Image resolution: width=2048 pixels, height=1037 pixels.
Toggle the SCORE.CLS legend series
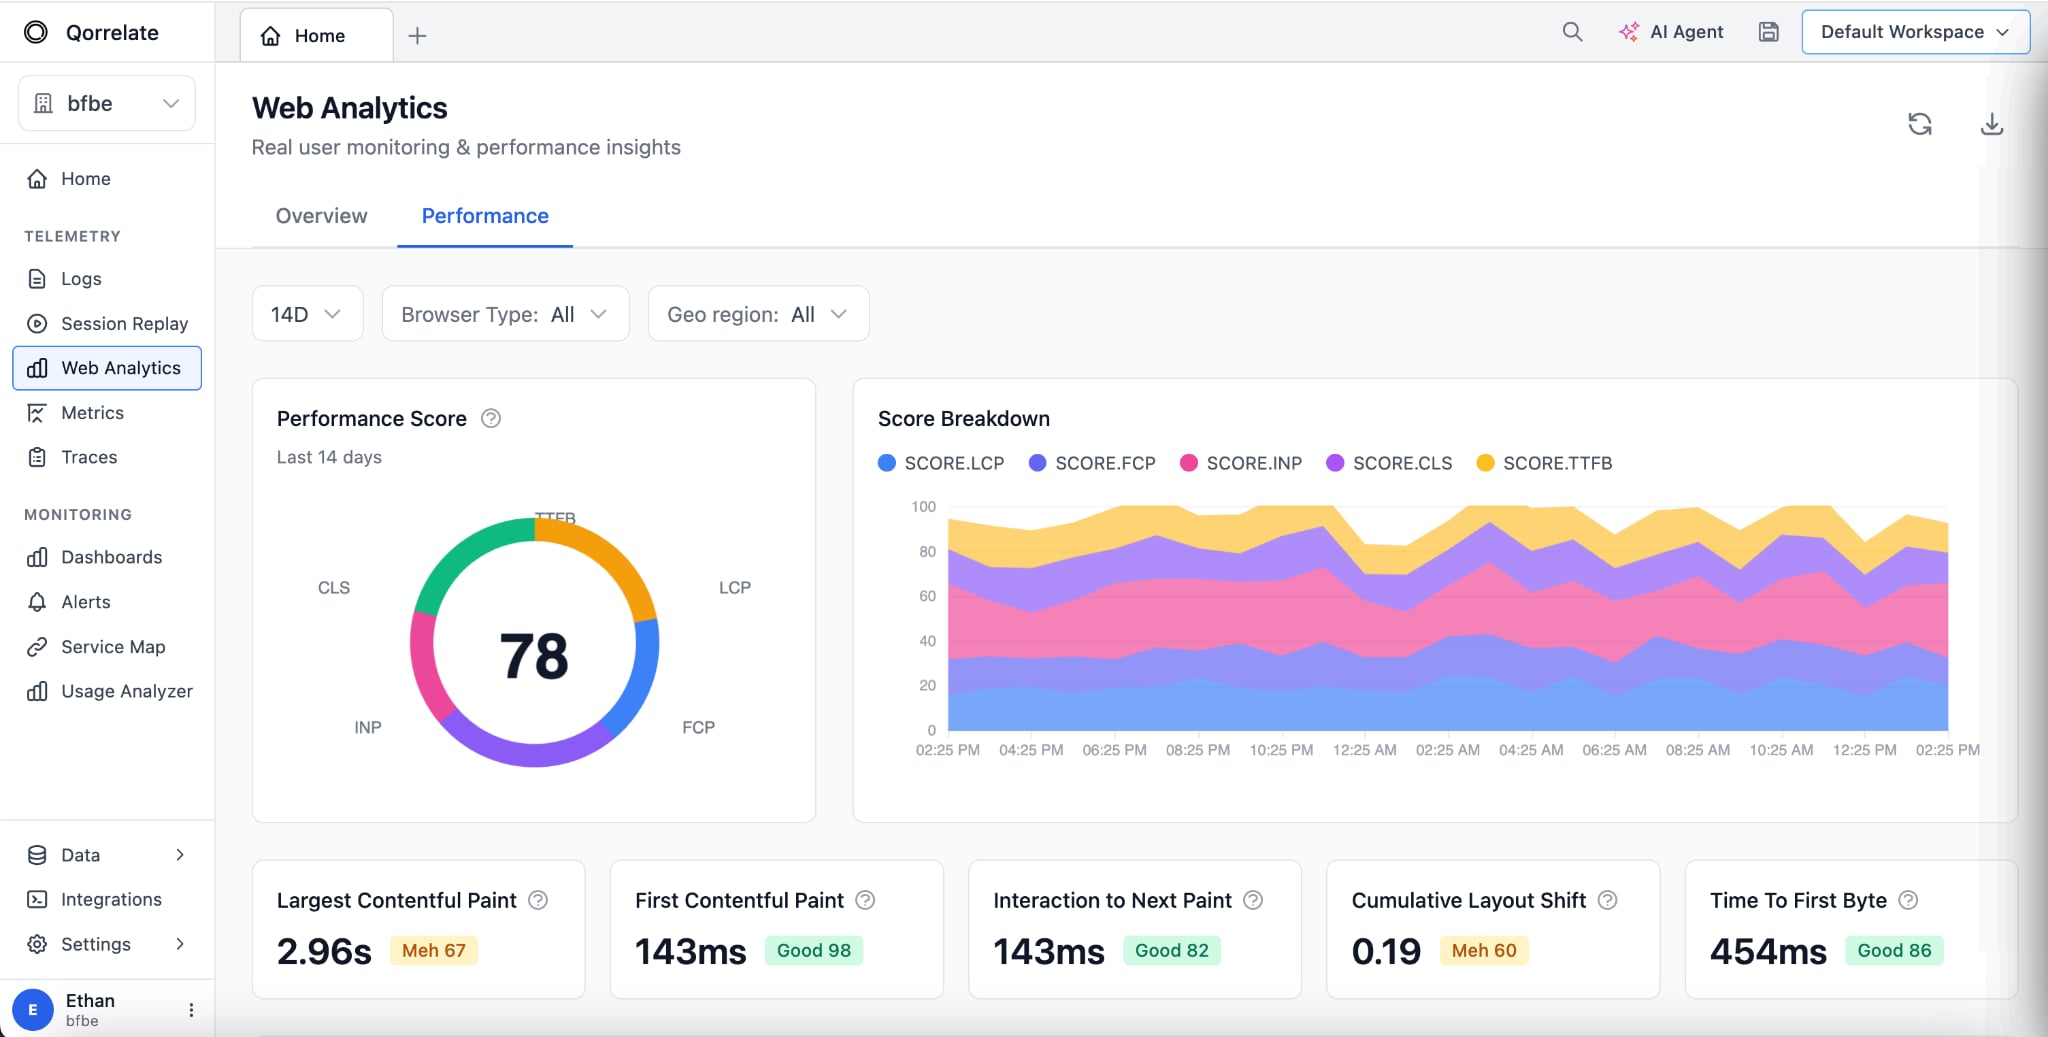point(1389,463)
